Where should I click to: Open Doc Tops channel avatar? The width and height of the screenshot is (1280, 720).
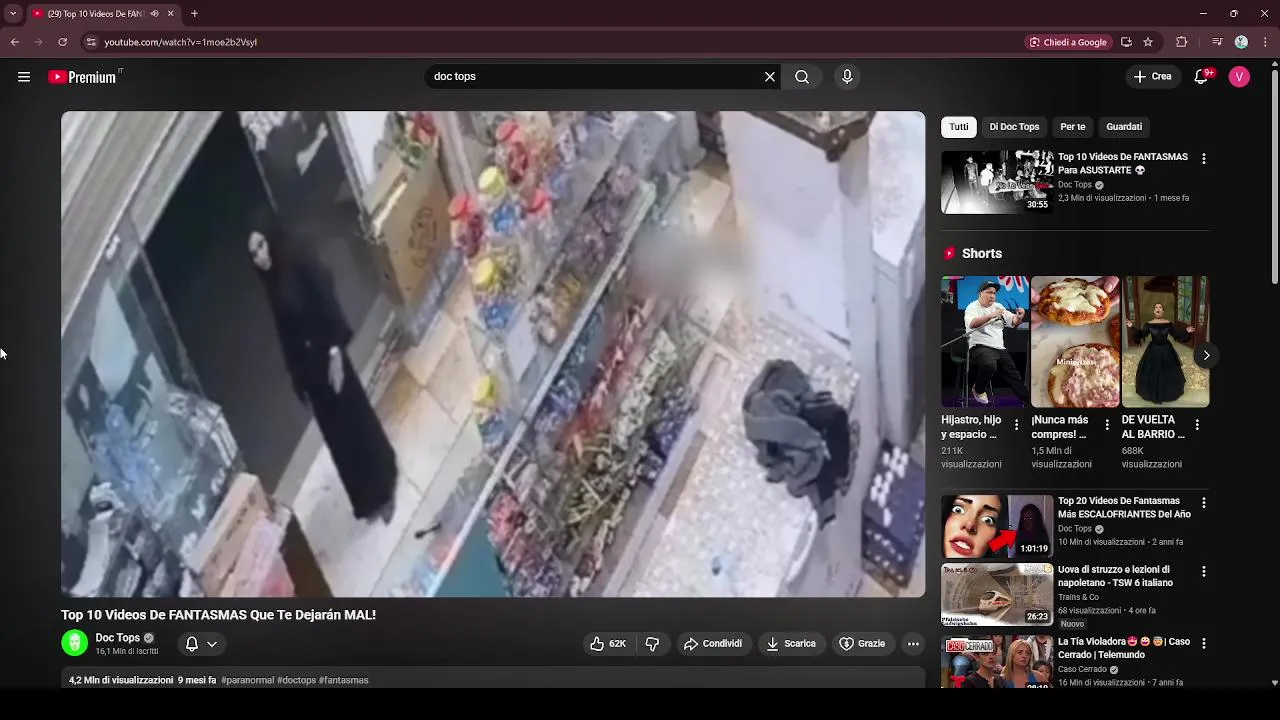tap(75, 643)
